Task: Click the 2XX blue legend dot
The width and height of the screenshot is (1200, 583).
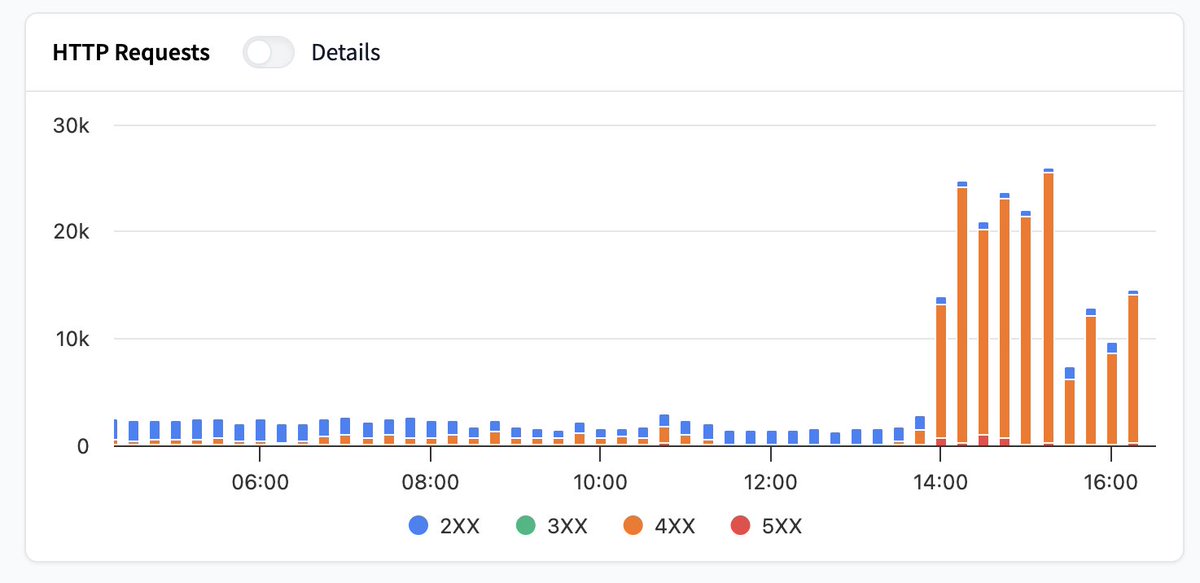Action: [x=419, y=525]
